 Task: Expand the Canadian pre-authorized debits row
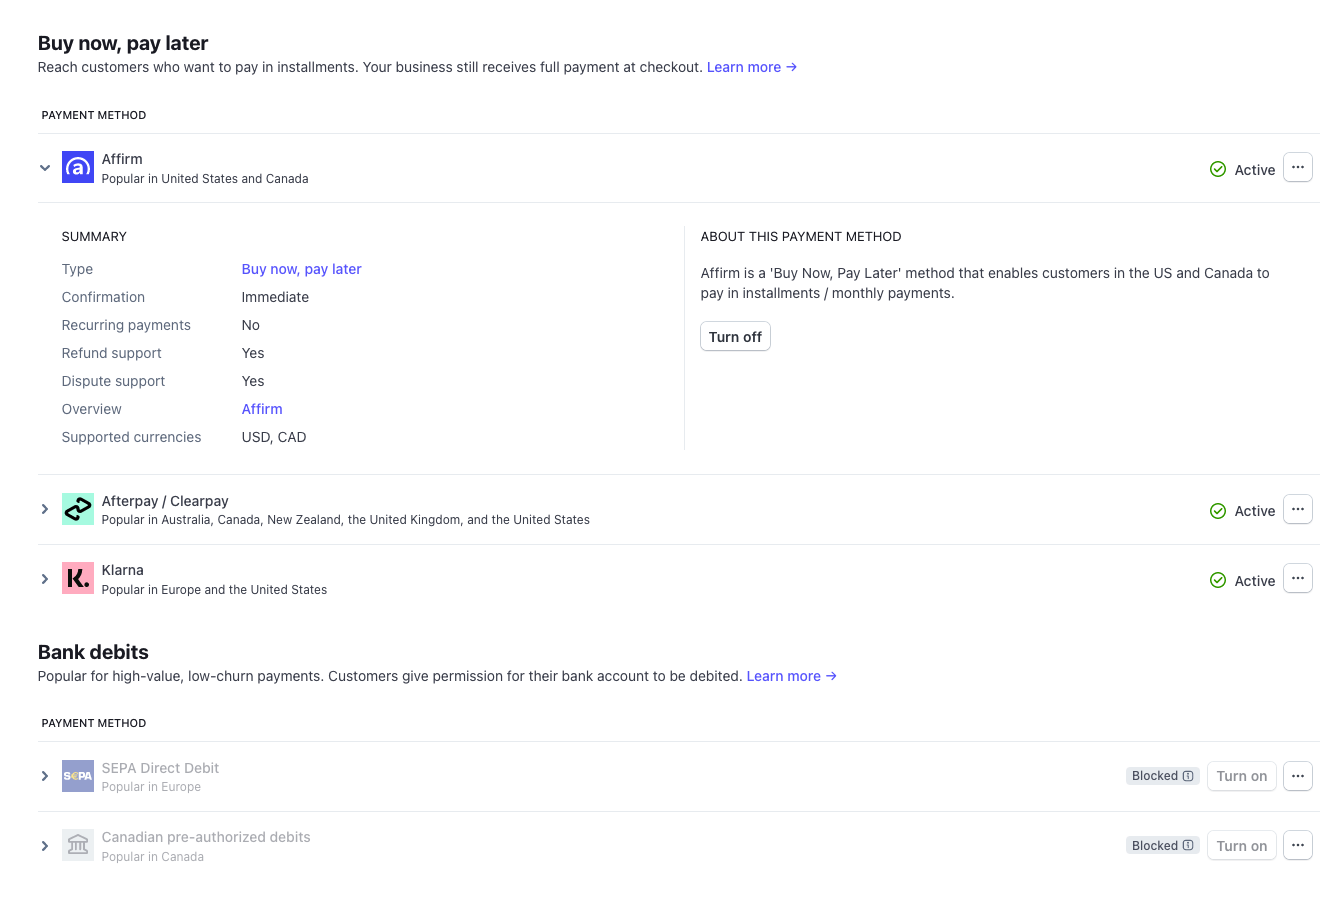point(45,846)
